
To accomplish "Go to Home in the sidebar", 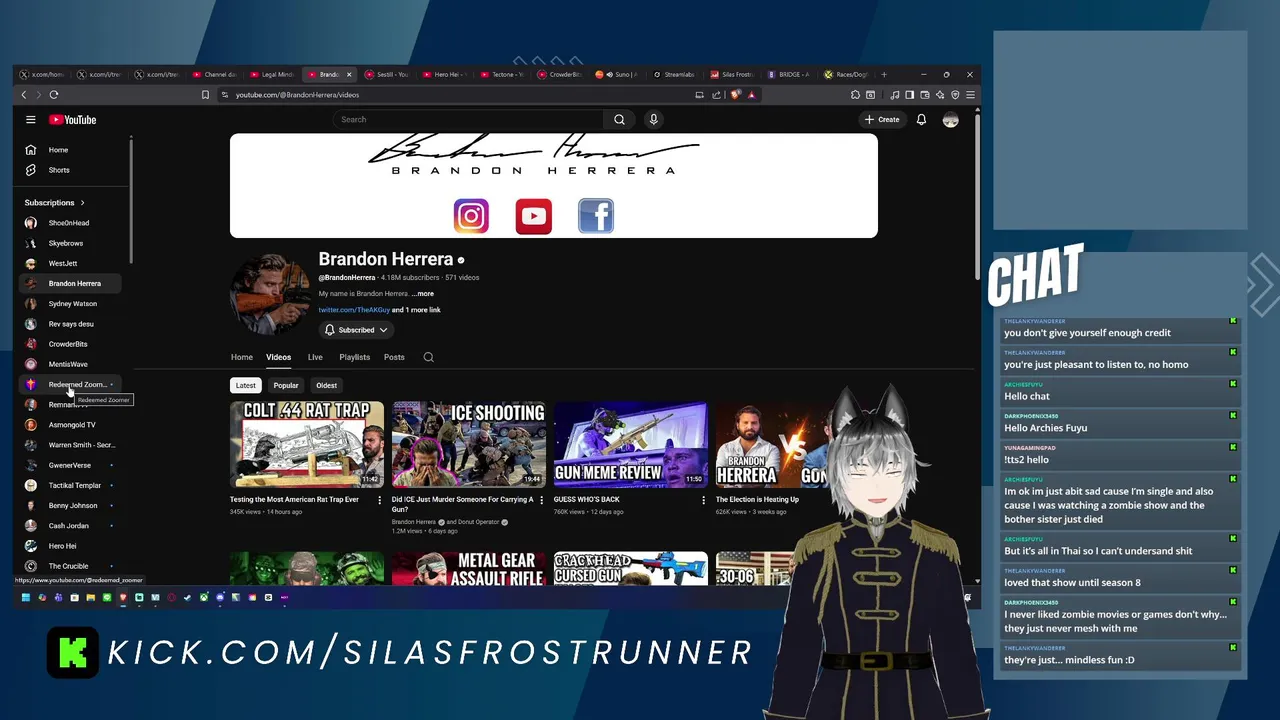I will [x=72, y=150].
